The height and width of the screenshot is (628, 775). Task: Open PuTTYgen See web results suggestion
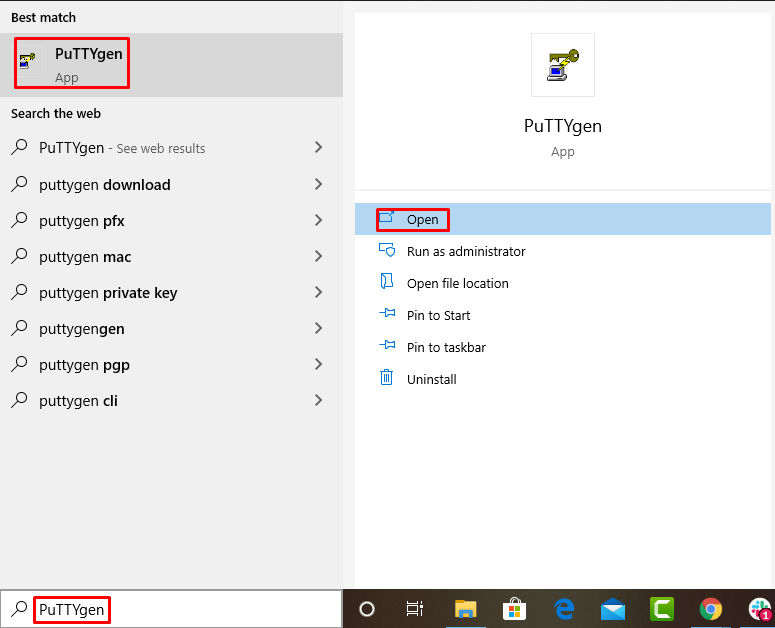(x=171, y=148)
